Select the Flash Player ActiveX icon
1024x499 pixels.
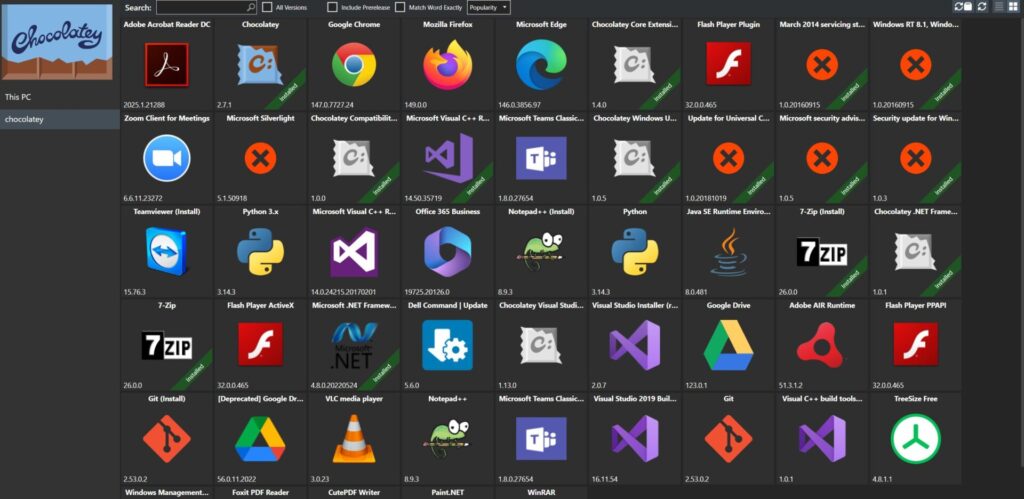point(260,345)
